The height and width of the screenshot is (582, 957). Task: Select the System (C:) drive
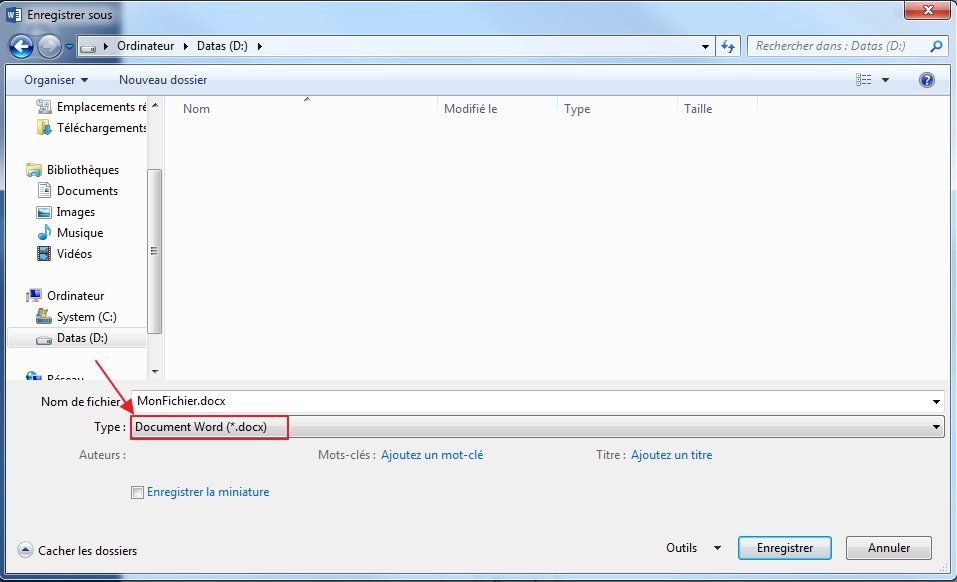click(86, 317)
